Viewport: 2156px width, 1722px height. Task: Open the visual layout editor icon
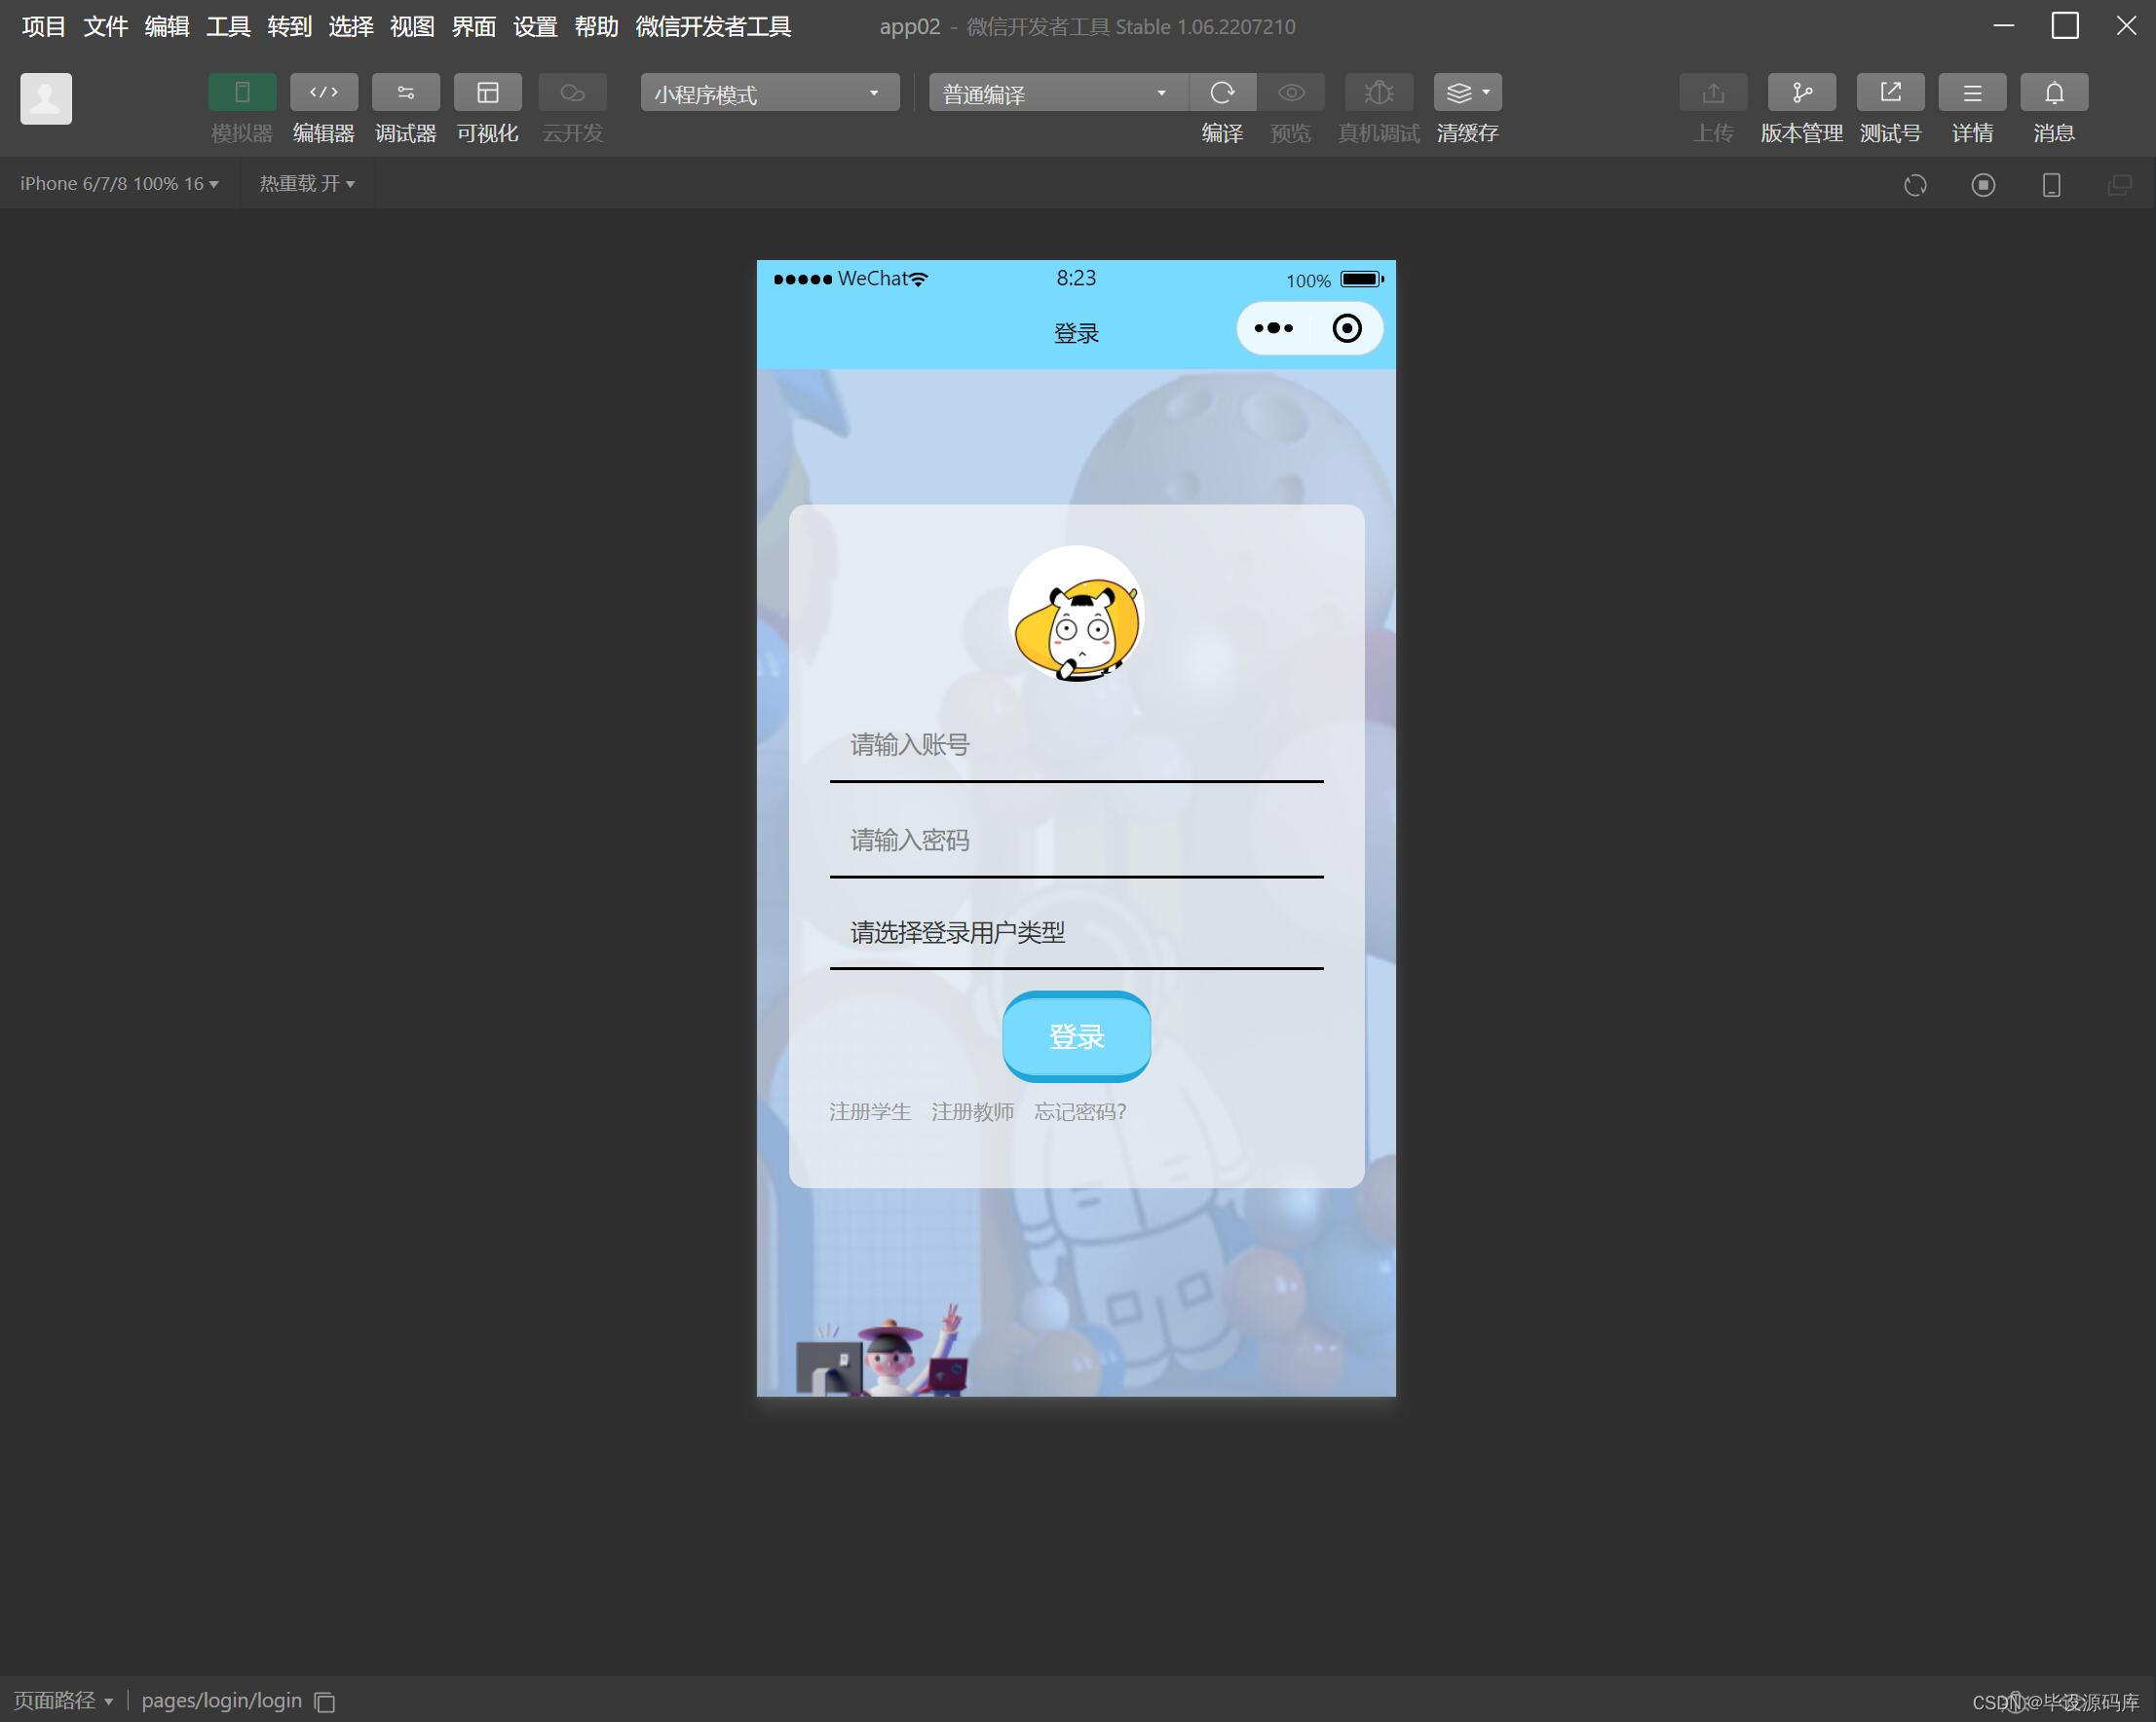487,93
